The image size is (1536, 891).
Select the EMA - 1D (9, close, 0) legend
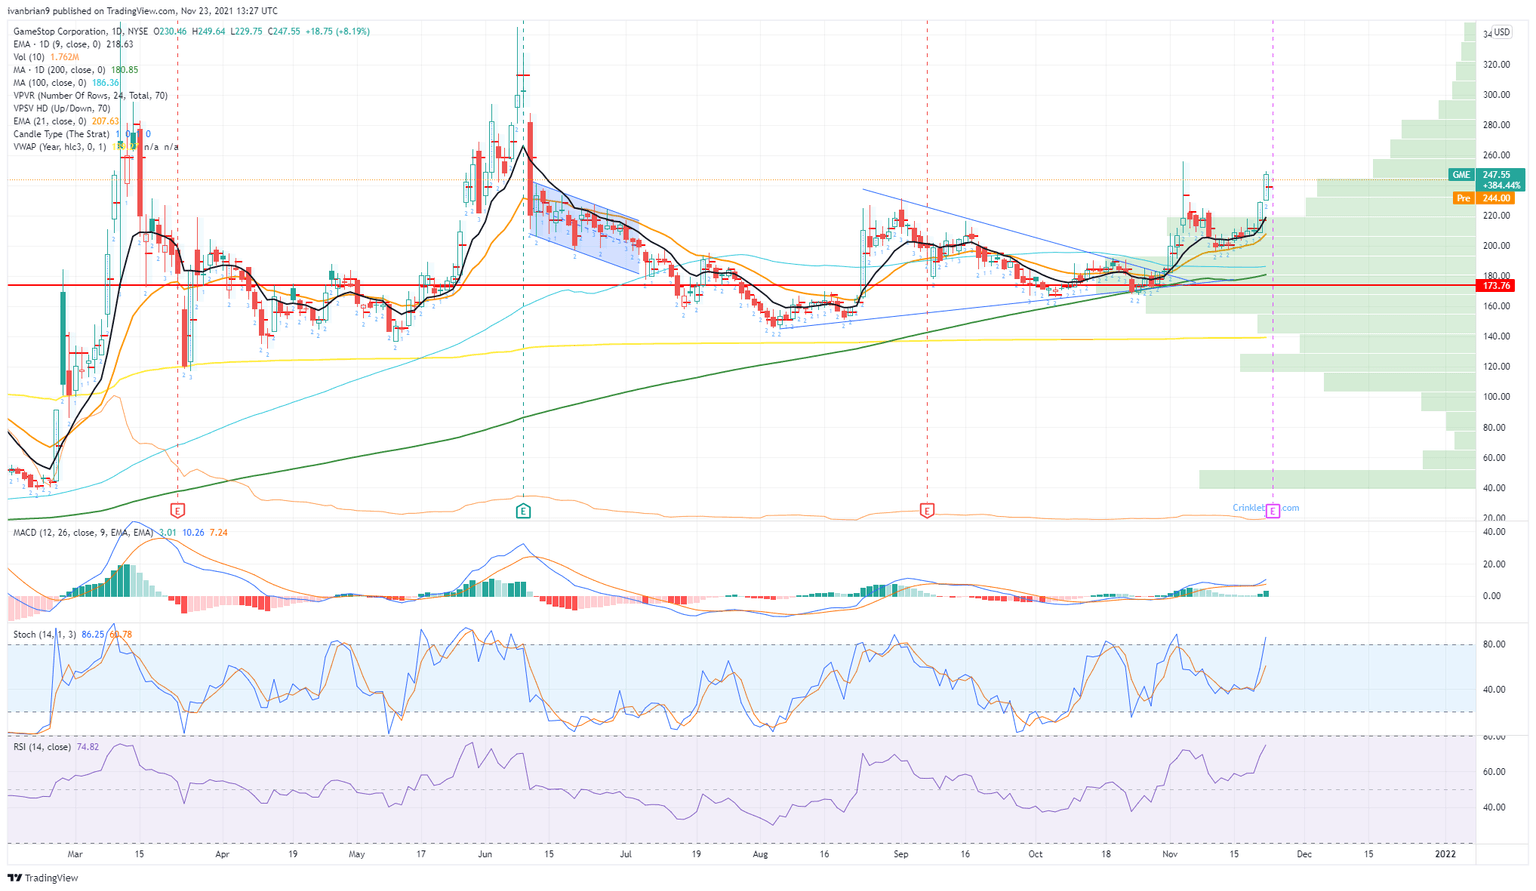click(x=73, y=45)
